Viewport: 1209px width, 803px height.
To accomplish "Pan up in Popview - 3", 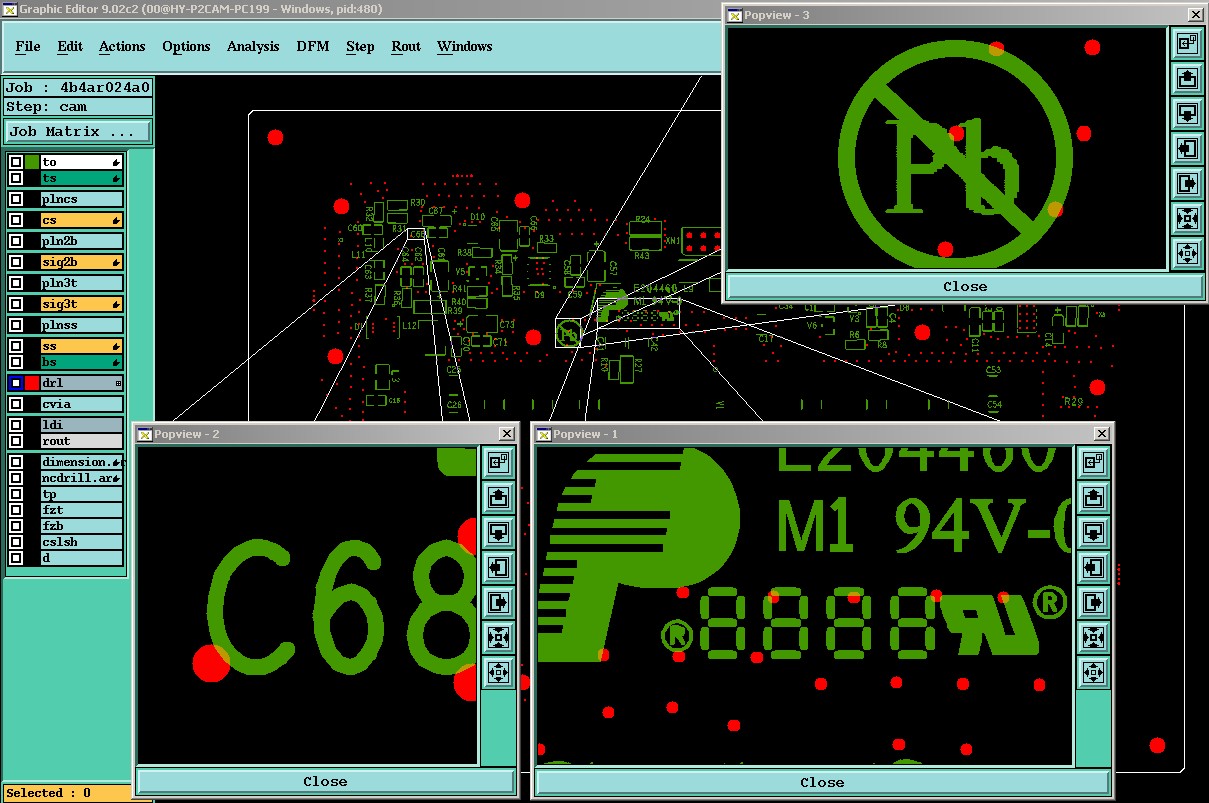I will click(1187, 79).
